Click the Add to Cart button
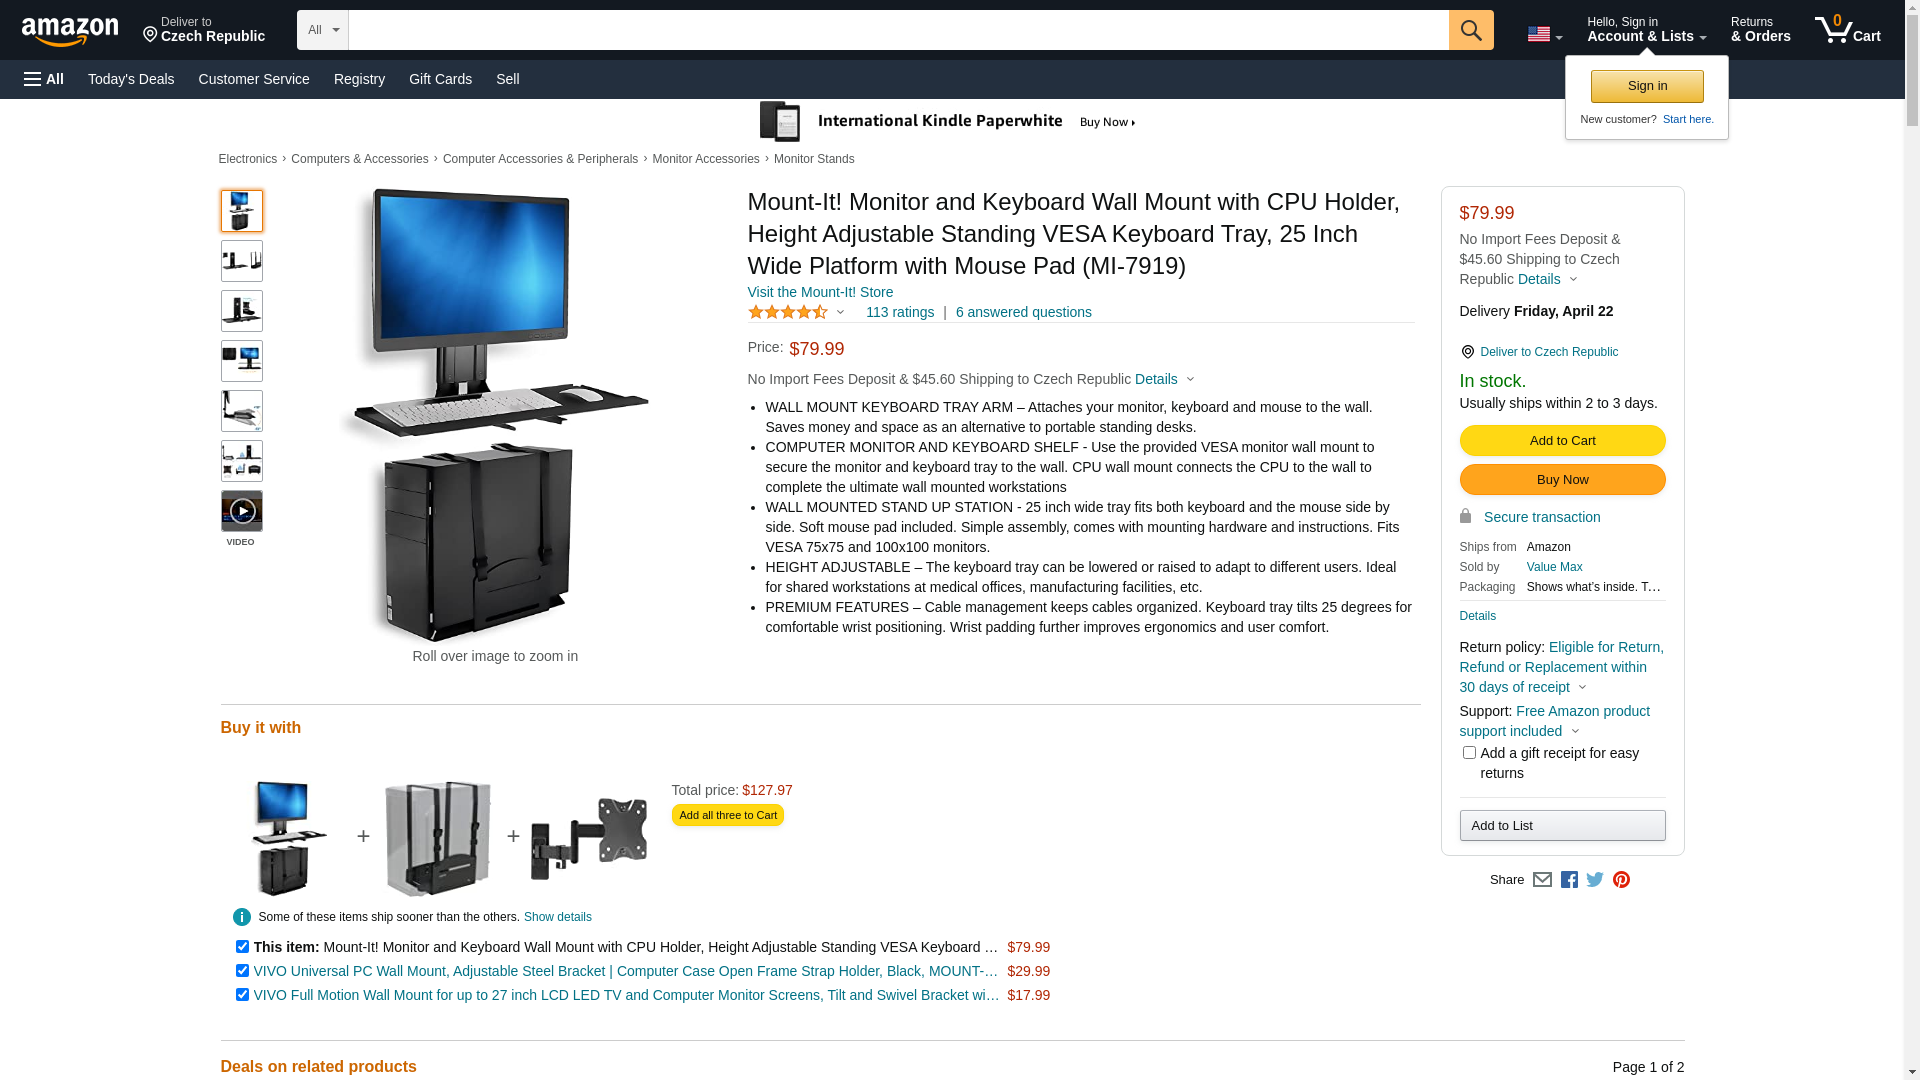The width and height of the screenshot is (1920, 1080). [1562, 441]
